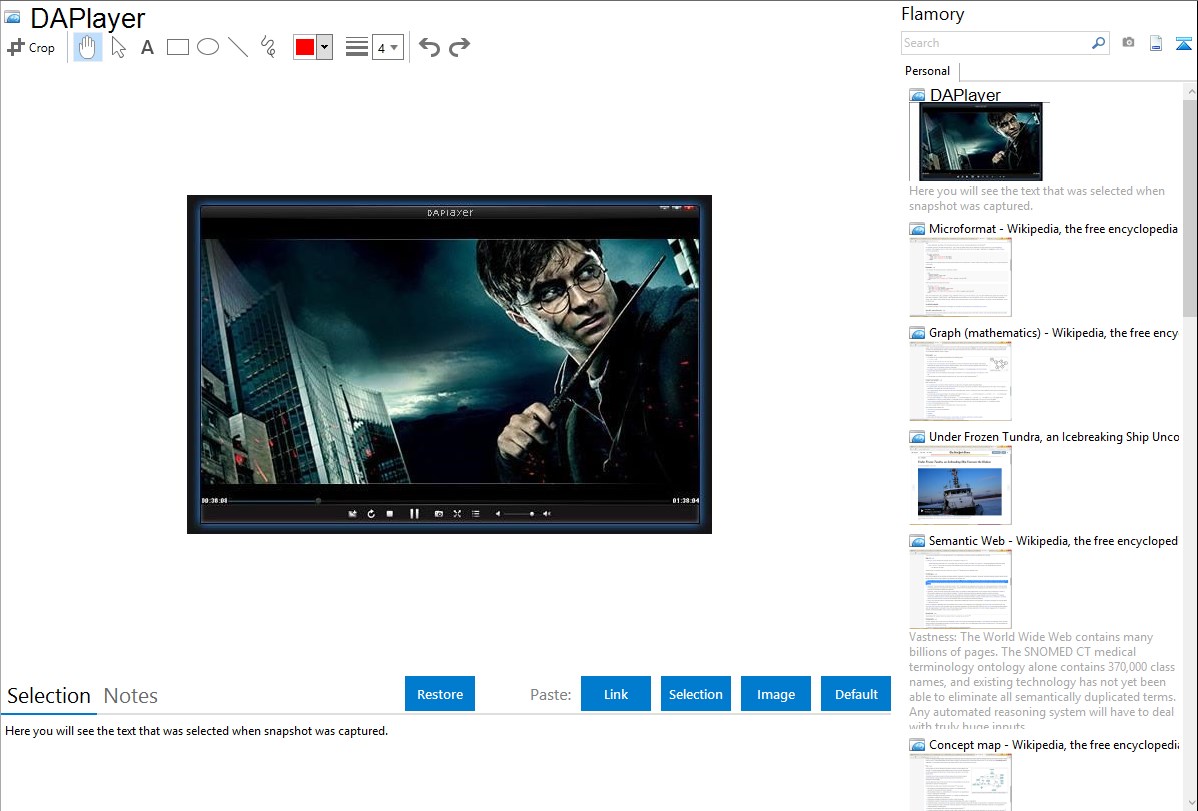This screenshot has width=1198, height=811.
Task: Click the sidebar list scrollbar up arrow
Action: tap(1190, 92)
